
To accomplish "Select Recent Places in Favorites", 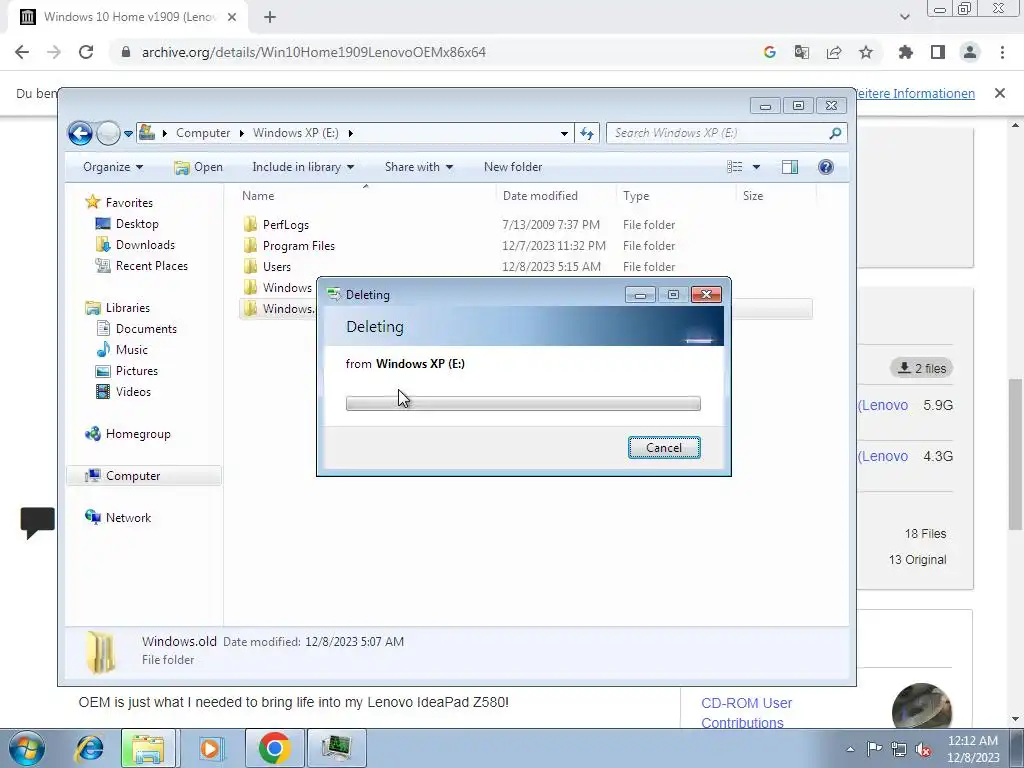I will pyautogui.click(x=141, y=266).
